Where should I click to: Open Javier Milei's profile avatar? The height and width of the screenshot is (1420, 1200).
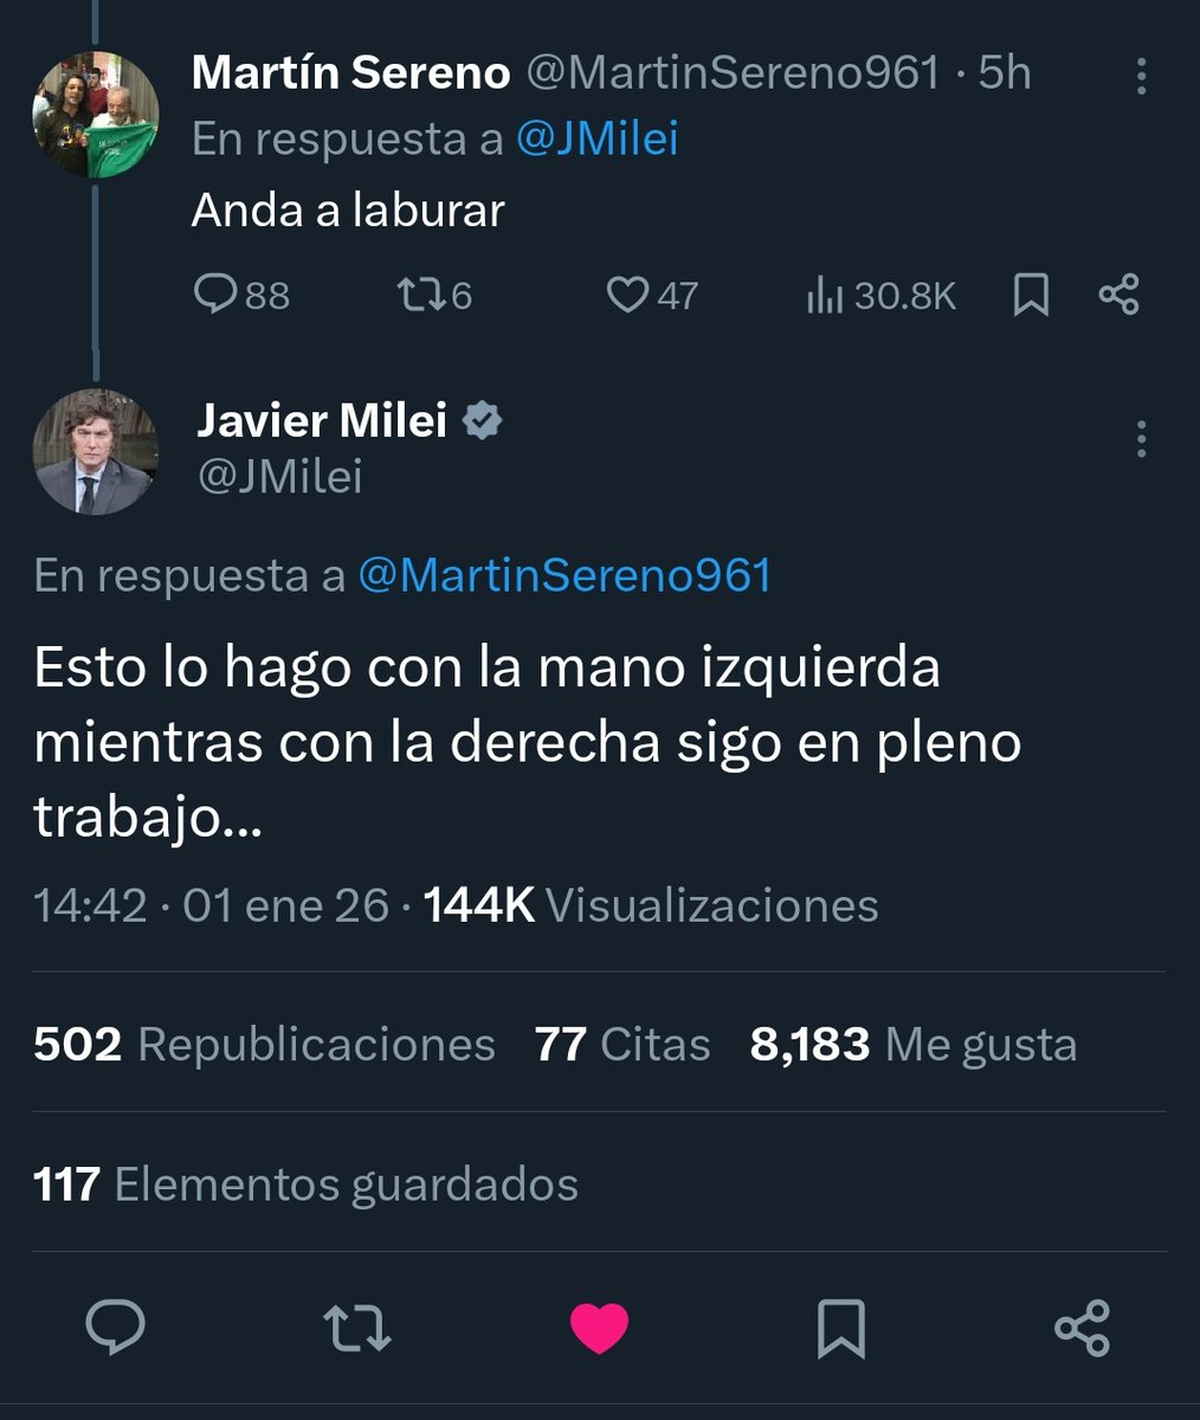(96, 452)
